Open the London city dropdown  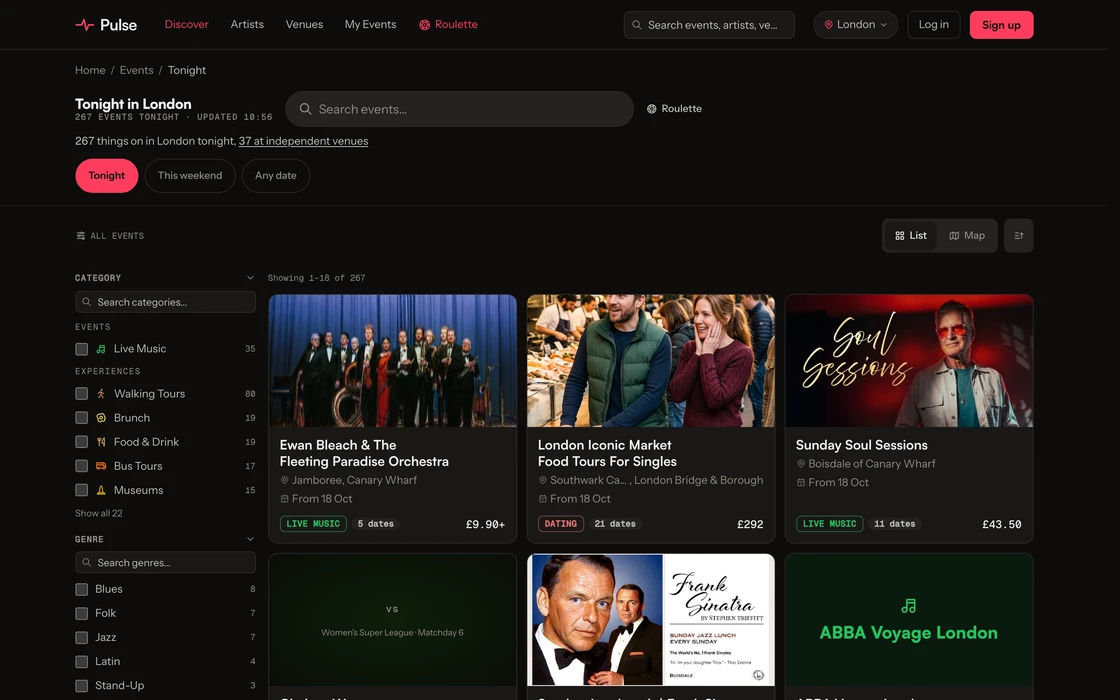pyautogui.click(x=855, y=25)
